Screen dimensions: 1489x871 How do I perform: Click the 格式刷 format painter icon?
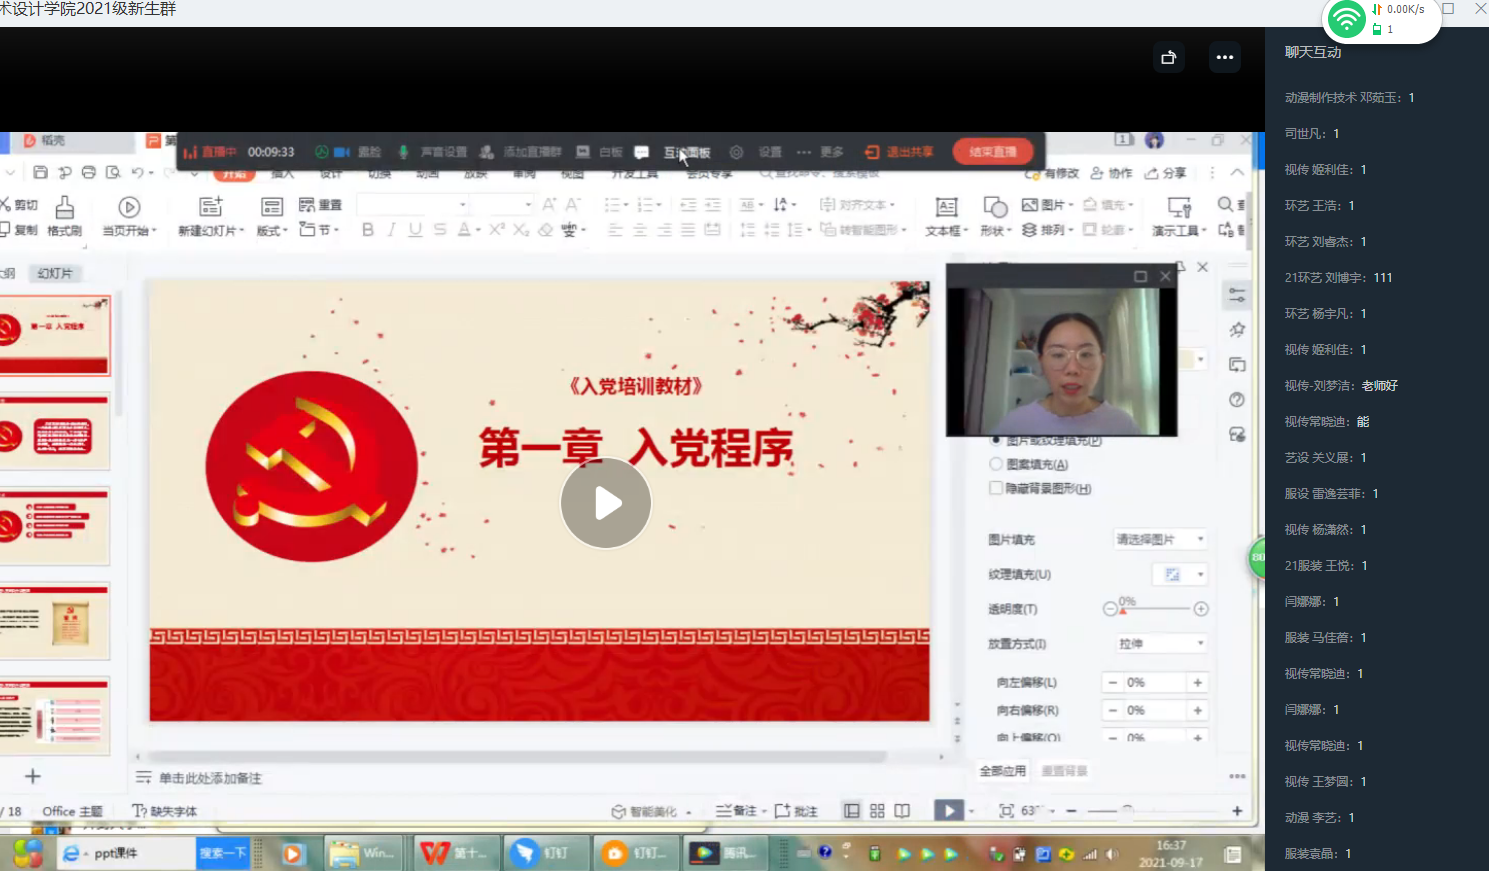[x=64, y=215]
